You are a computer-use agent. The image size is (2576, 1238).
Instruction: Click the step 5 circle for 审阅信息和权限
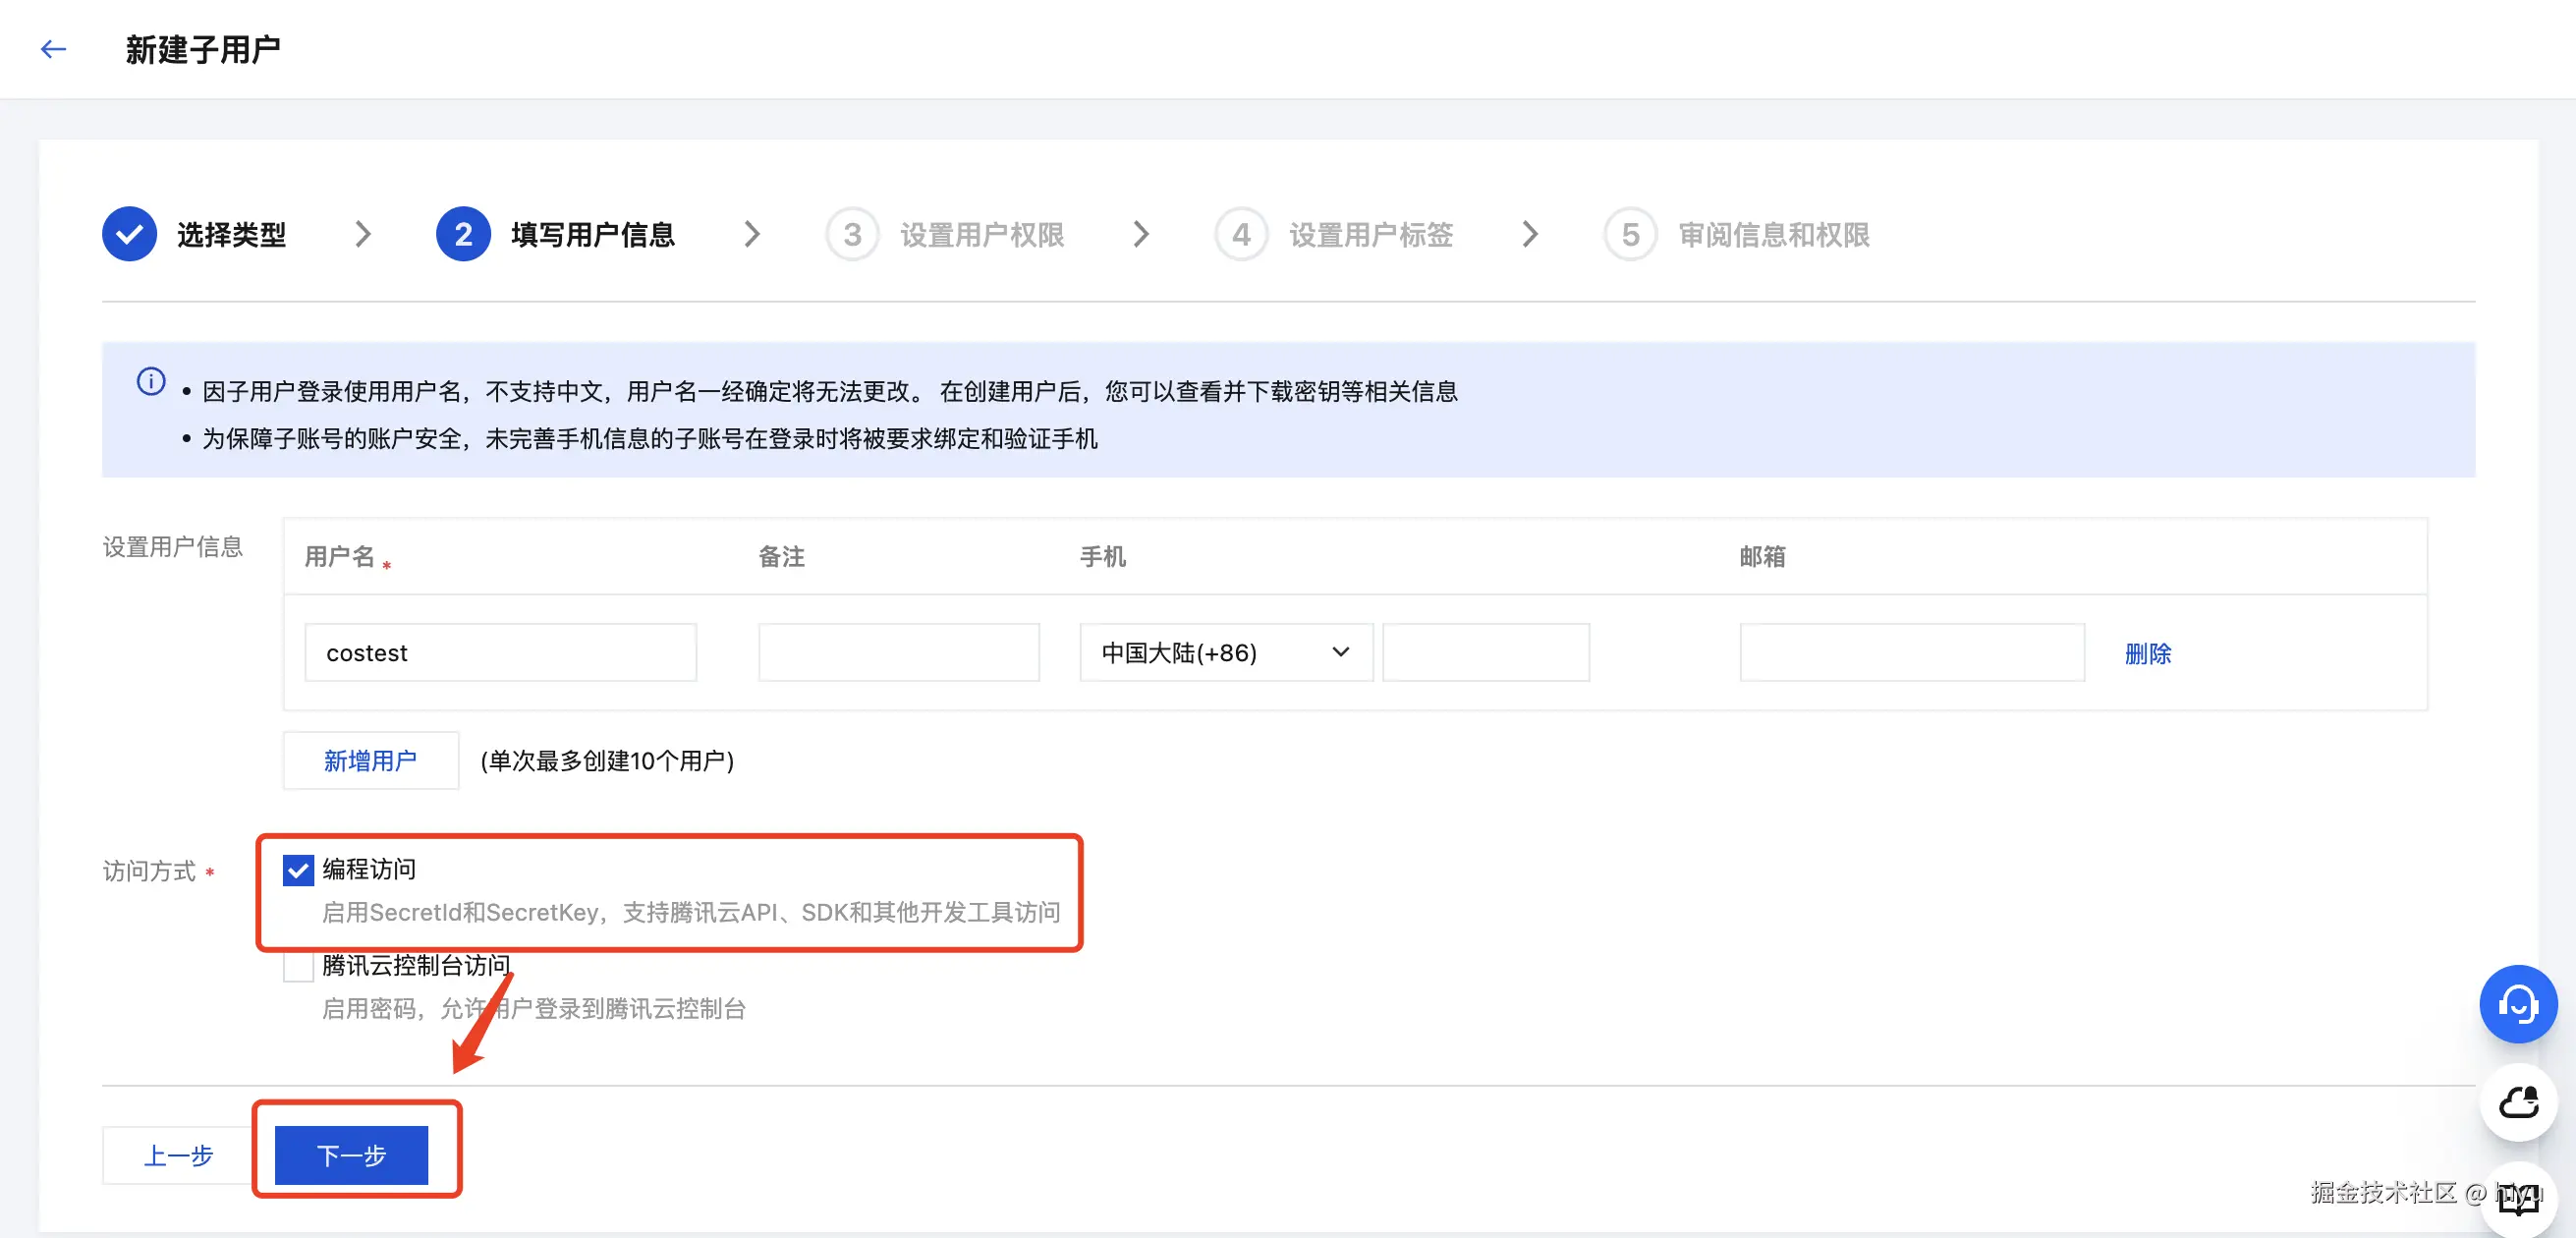(1630, 234)
